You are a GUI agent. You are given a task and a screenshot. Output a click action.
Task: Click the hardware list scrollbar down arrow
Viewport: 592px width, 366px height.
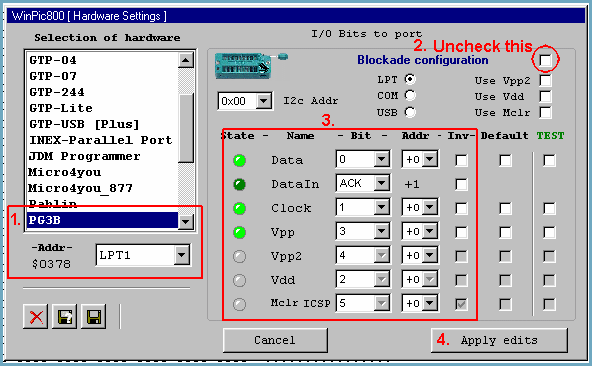coord(186,222)
